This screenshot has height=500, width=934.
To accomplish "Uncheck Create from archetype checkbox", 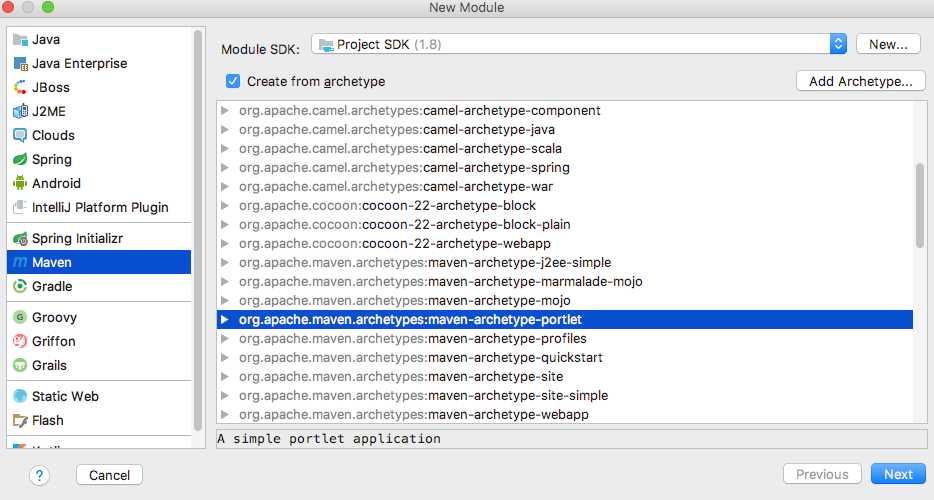I will 233,81.
